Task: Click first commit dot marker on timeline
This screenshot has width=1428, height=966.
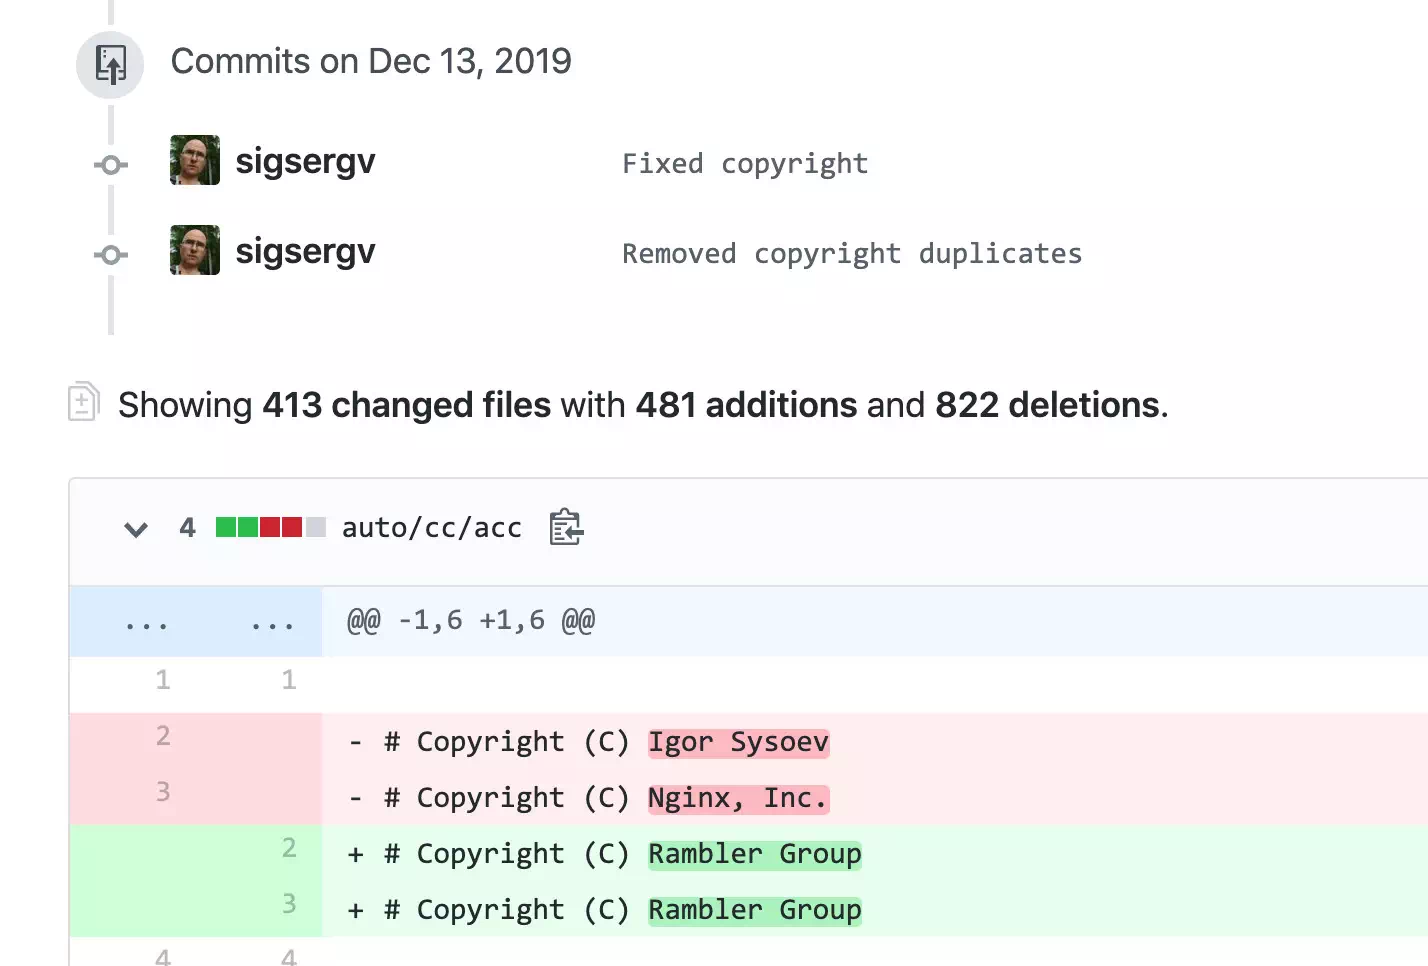Action: [x=110, y=165]
